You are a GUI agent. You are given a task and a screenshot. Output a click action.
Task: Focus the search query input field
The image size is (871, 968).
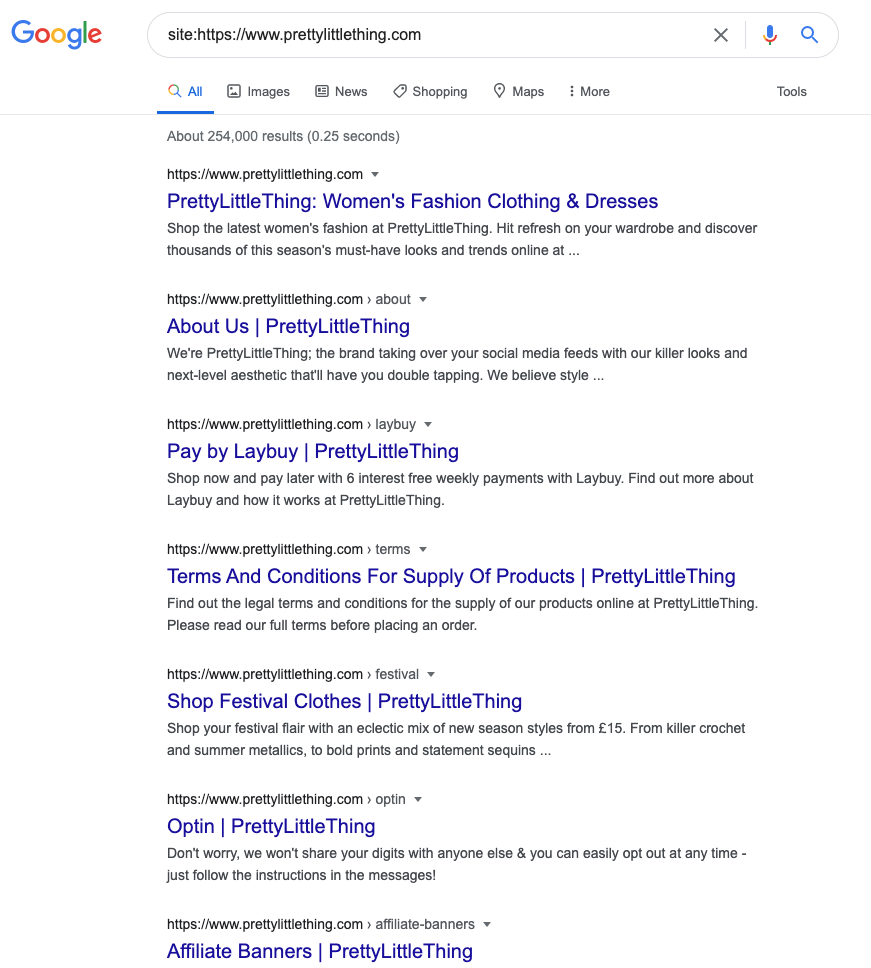point(432,35)
